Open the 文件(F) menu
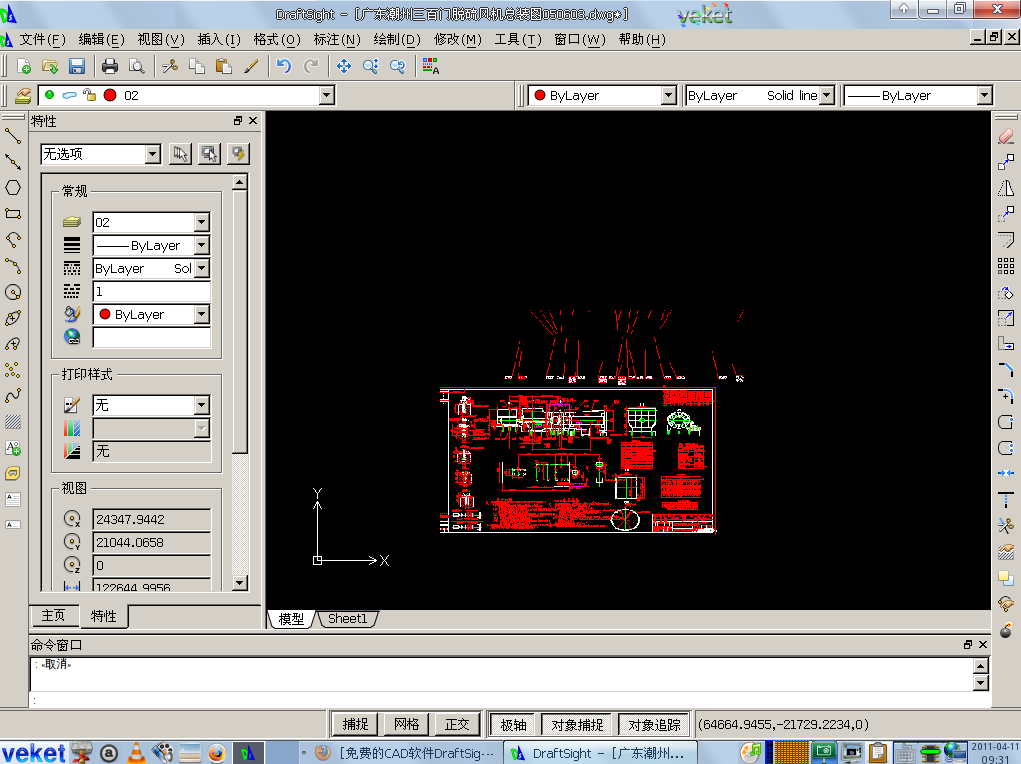Screen dimensions: 1021x764 coord(42,40)
